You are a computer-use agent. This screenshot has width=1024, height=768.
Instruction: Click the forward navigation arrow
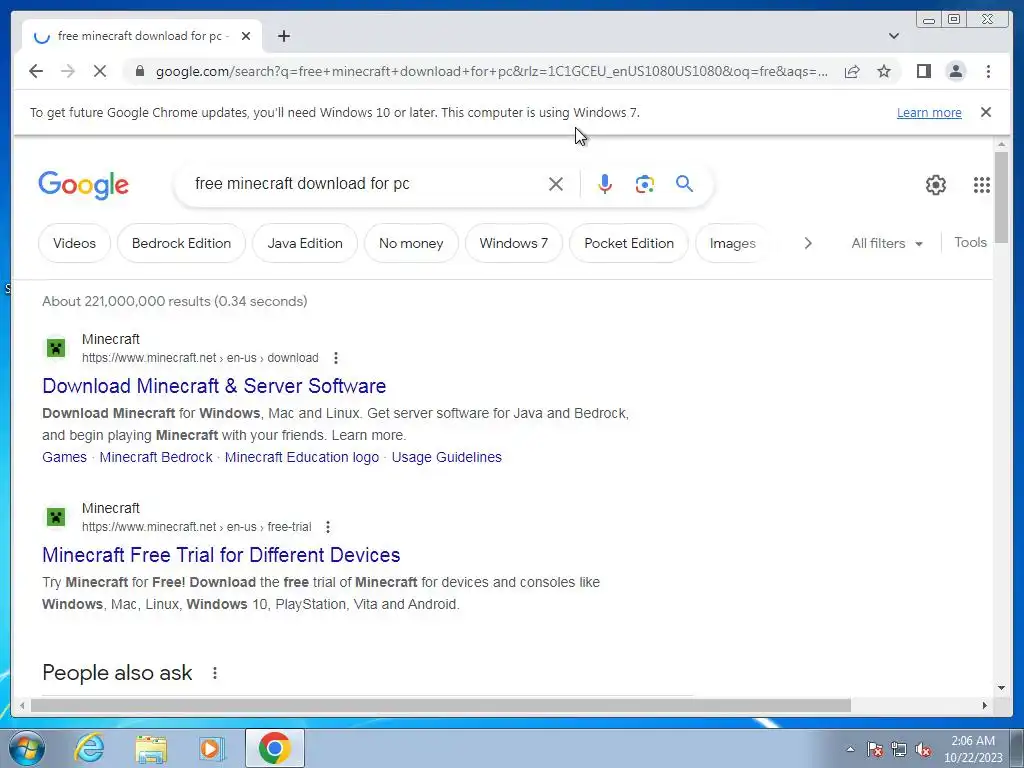pyautogui.click(x=68, y=71)
